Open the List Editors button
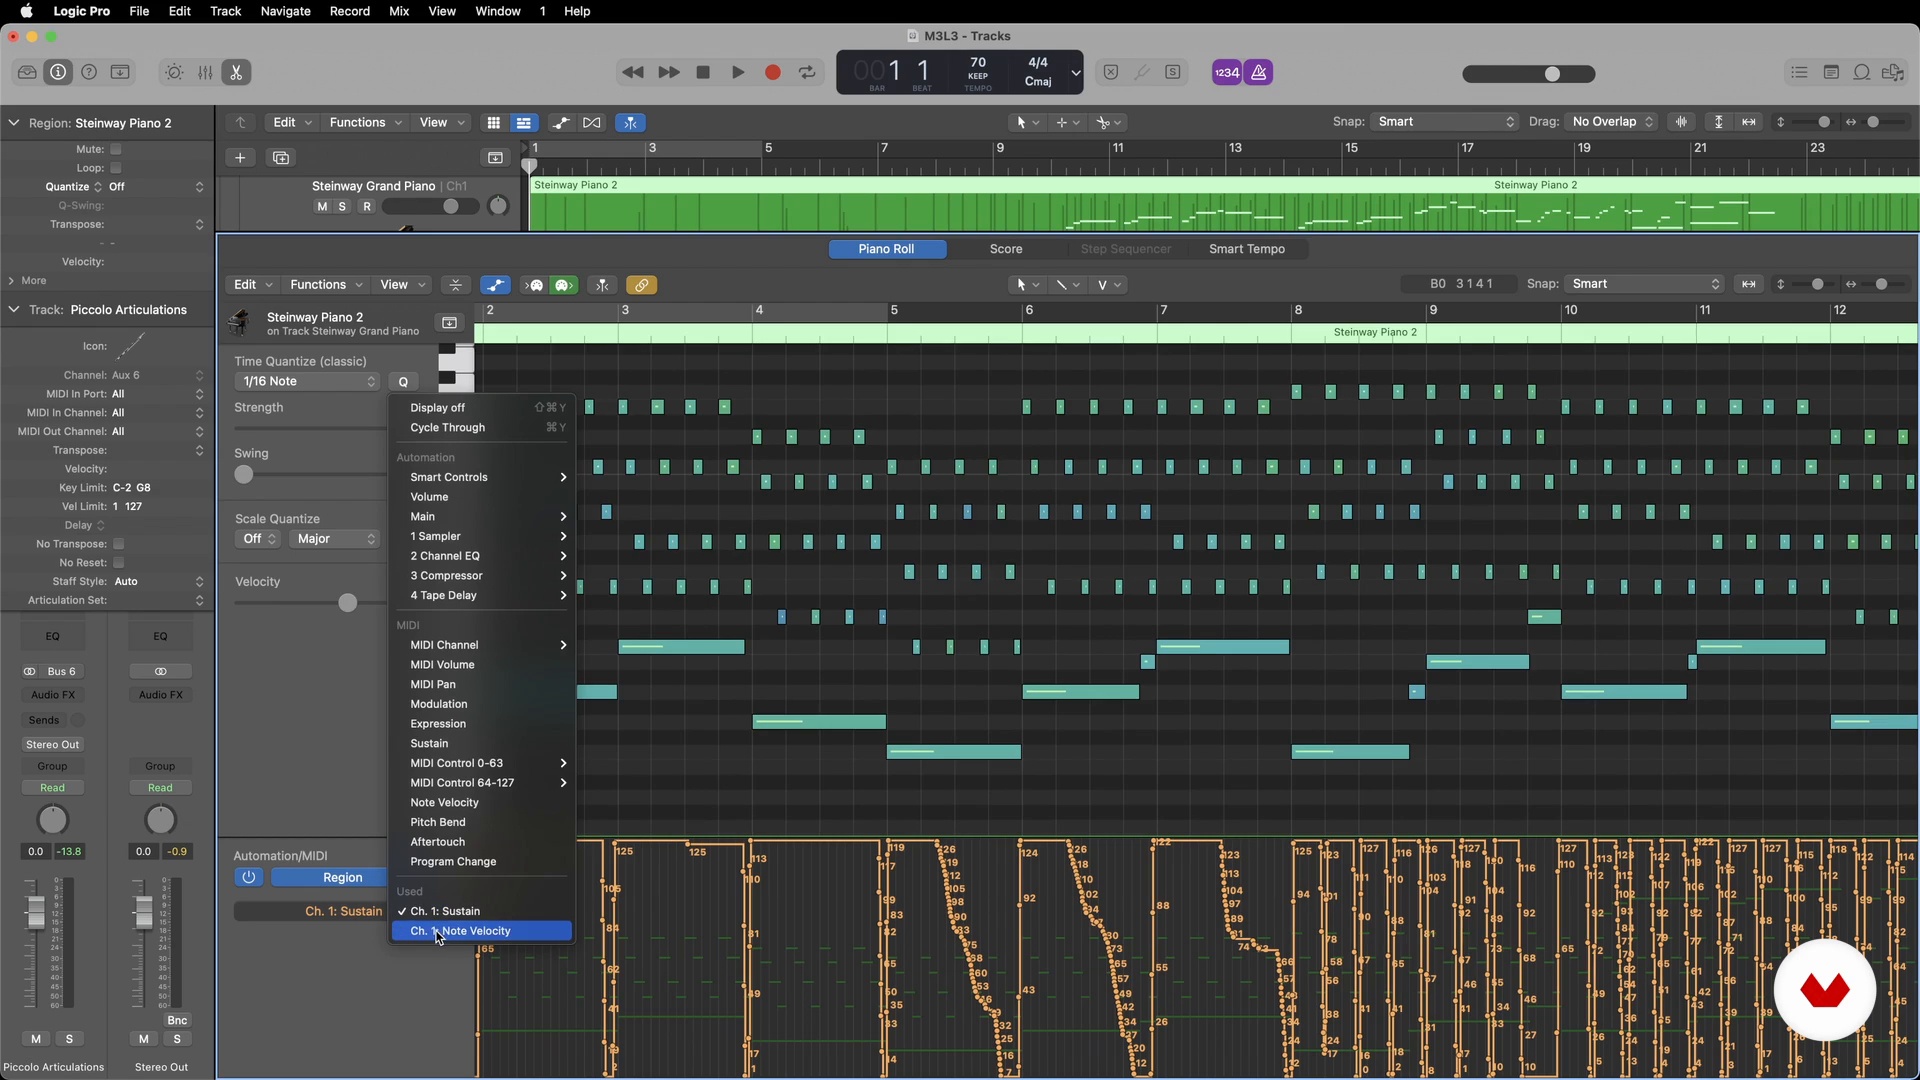This screenshot has height=1080, width=1920. 1799,72
